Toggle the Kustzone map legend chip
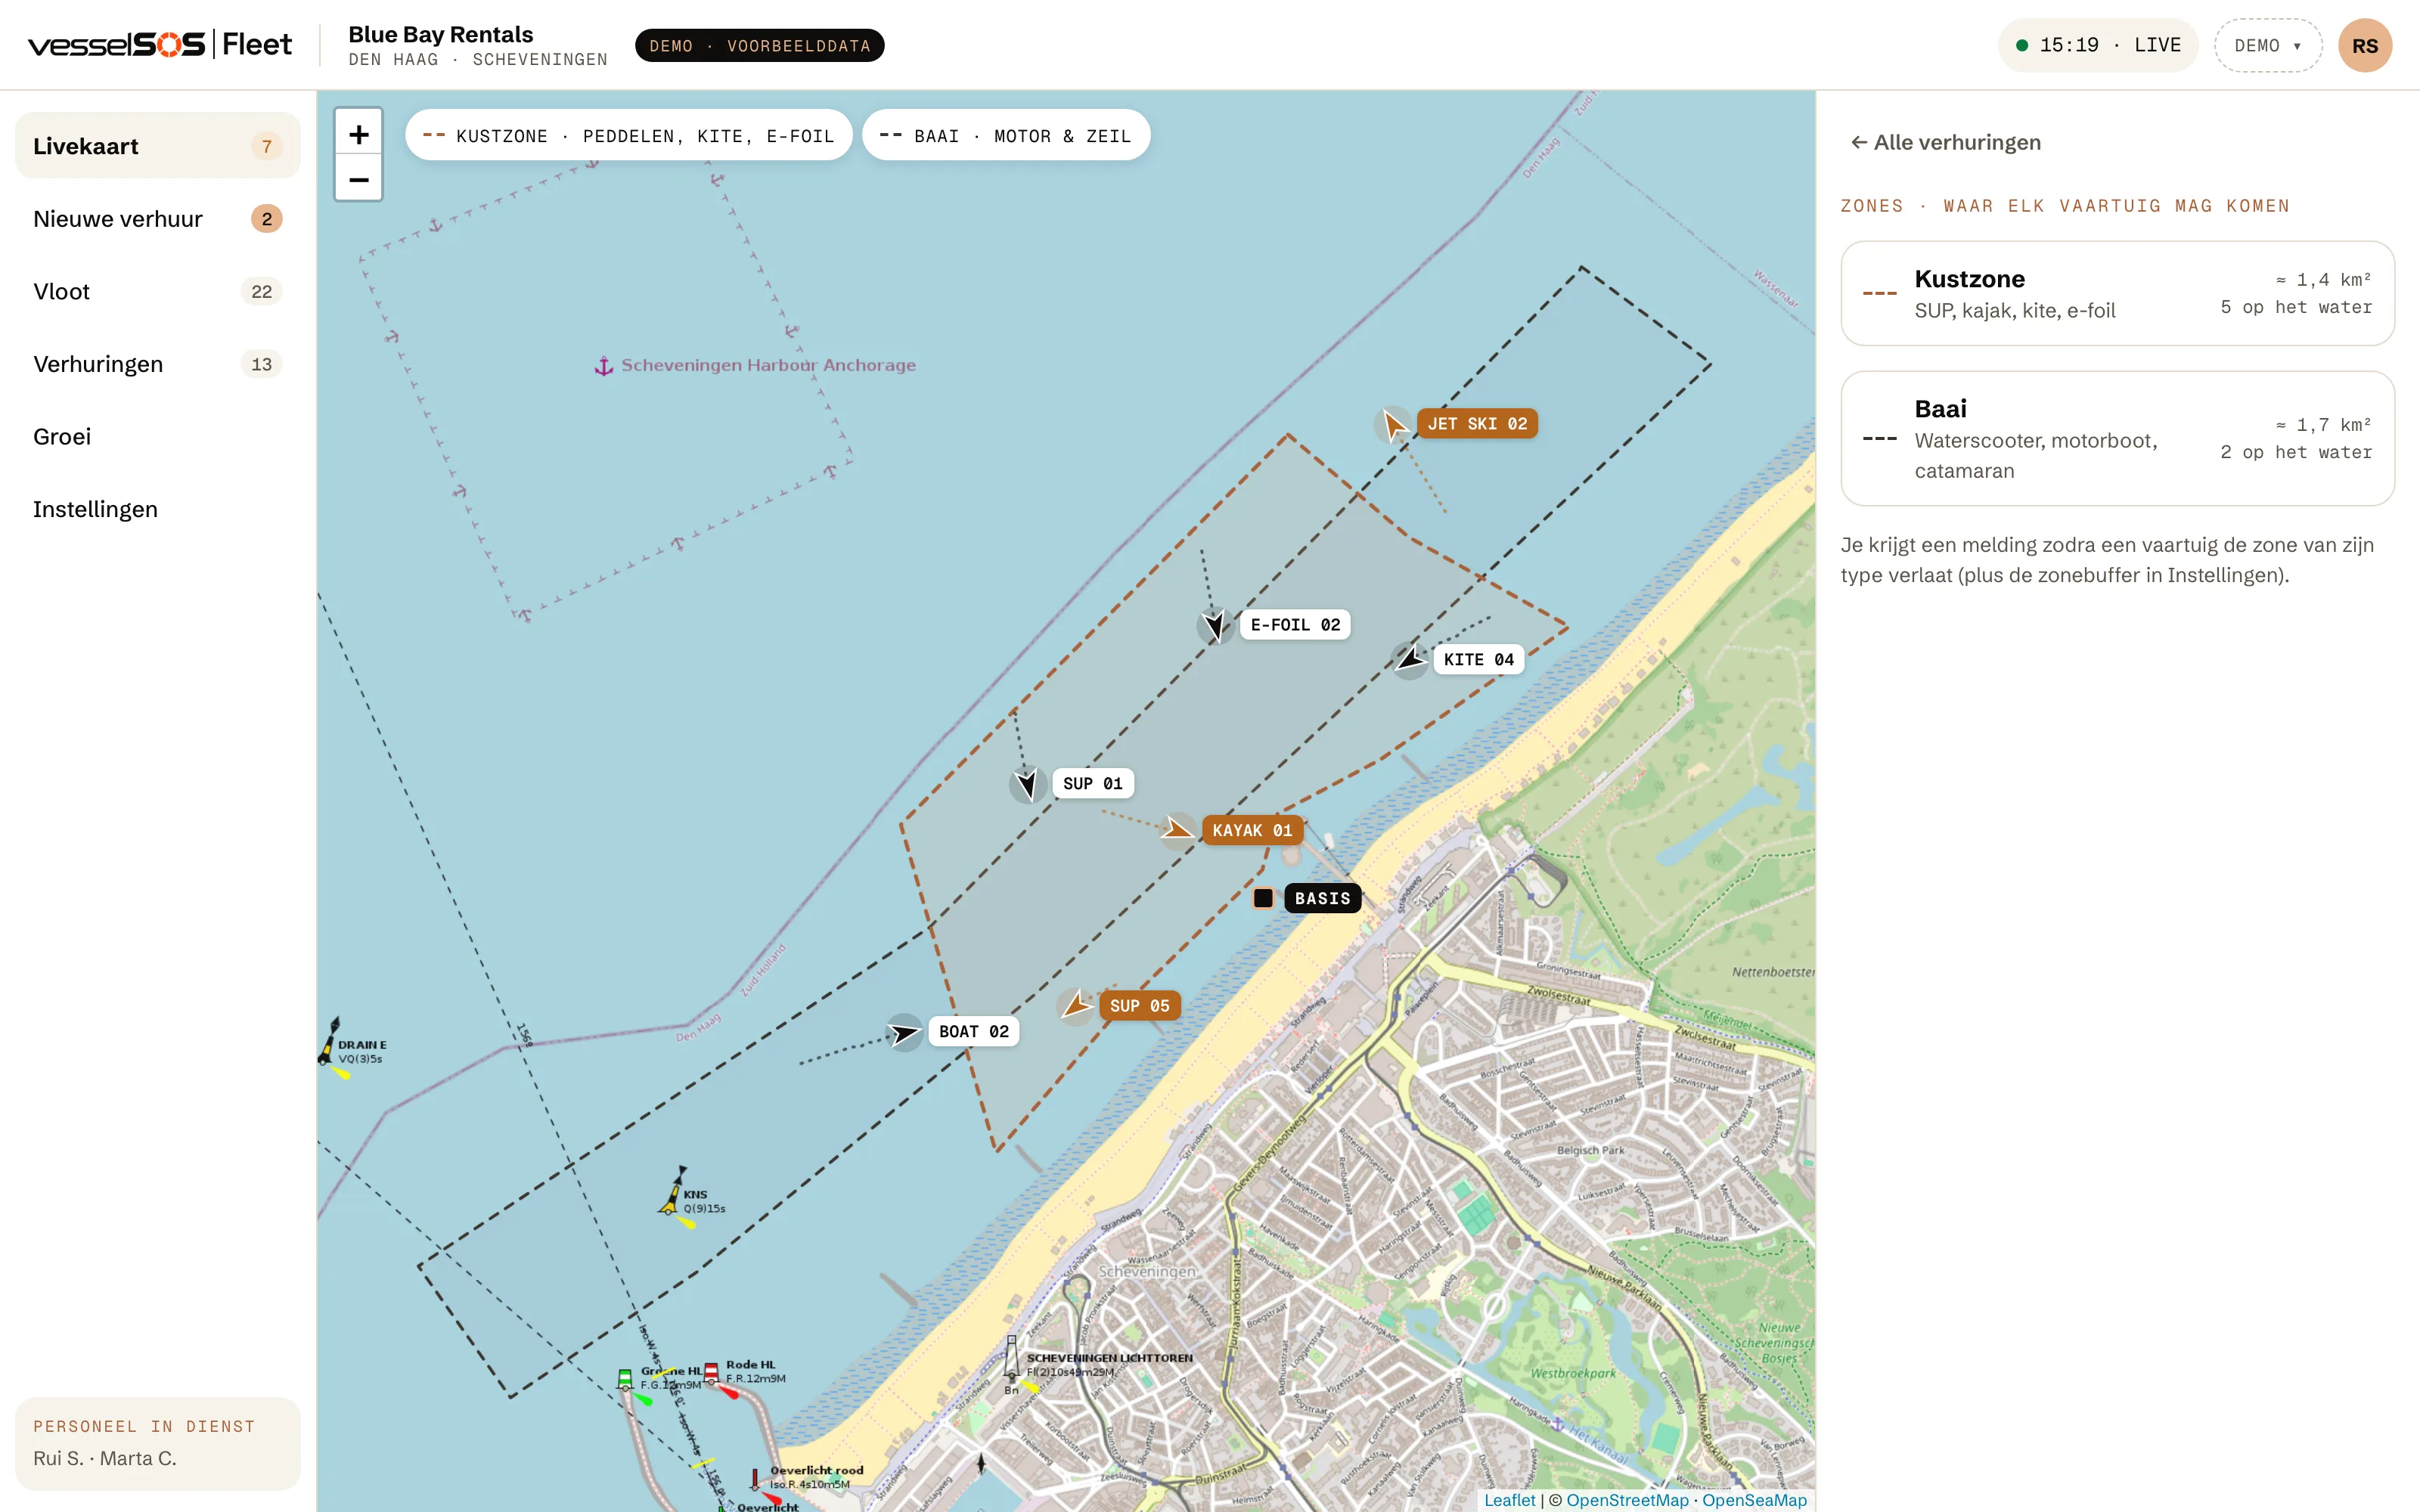This screenshot has height=1512, width=2420. coord(628,135)
